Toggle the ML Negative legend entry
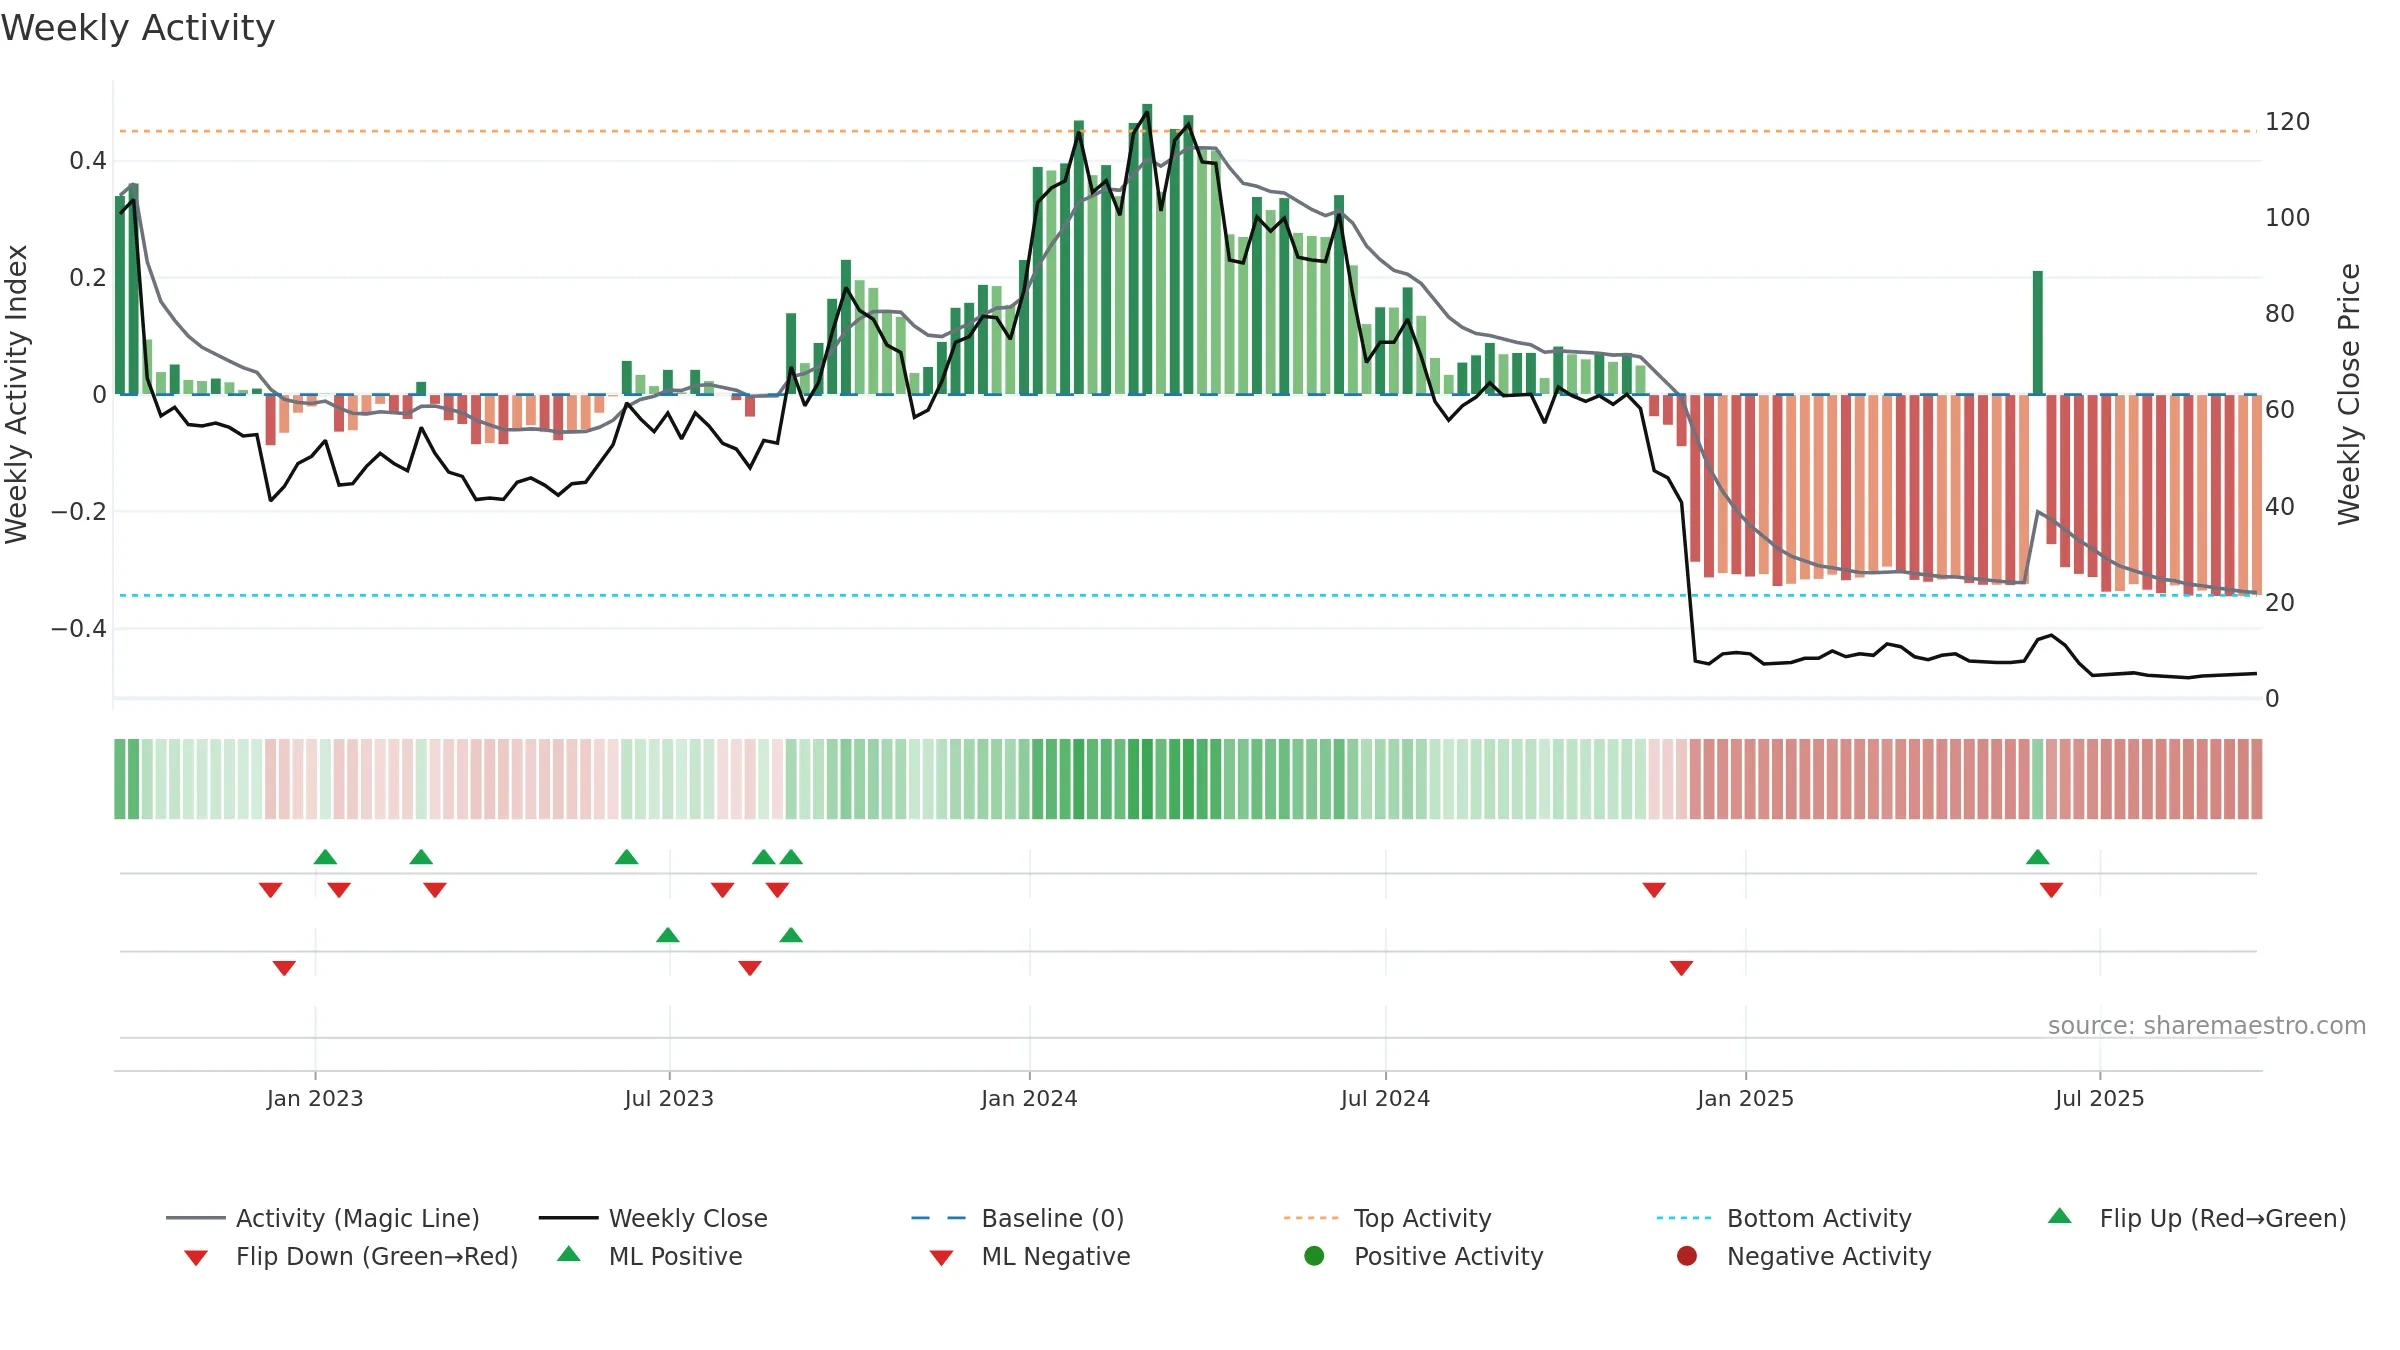The image size is (2400, 1350). coord(1030,1256)
